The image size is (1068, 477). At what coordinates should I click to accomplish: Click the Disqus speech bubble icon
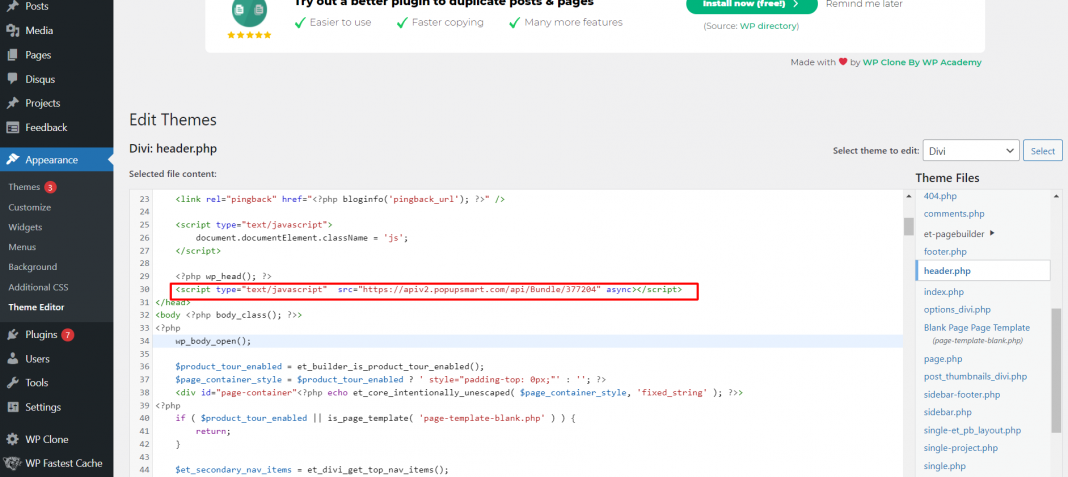(x=12, y=79)
